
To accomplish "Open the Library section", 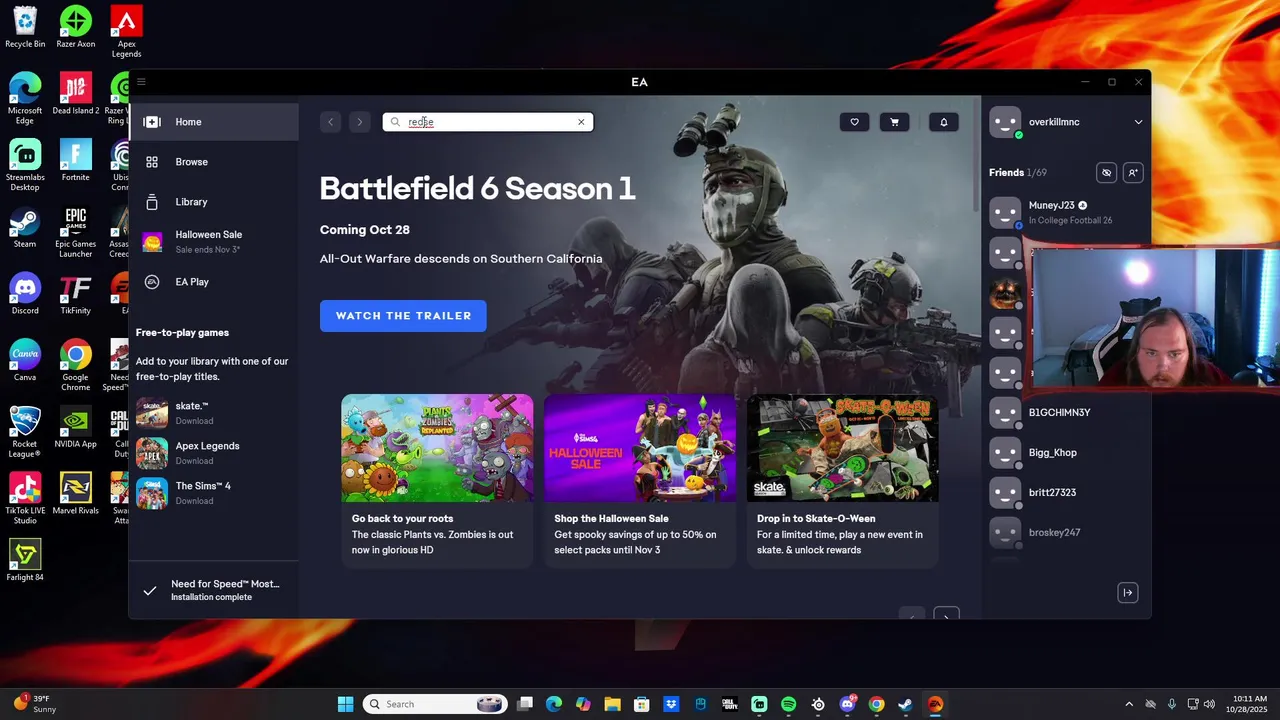I will point(214,202).
